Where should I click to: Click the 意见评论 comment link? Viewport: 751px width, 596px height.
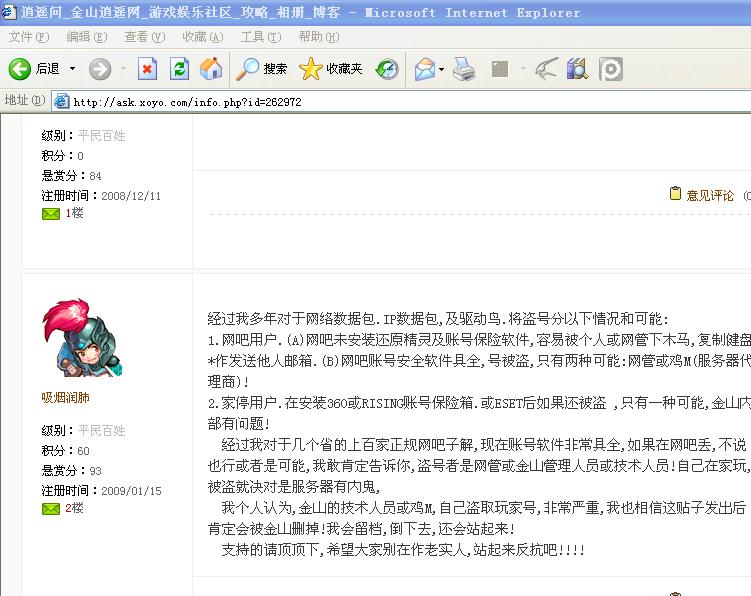(710, 195)
